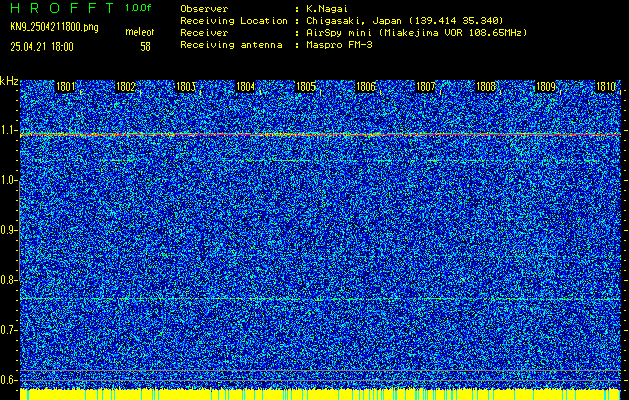Click the 1801 time marker
Screen dimensions: 629x400
(65, 87)
